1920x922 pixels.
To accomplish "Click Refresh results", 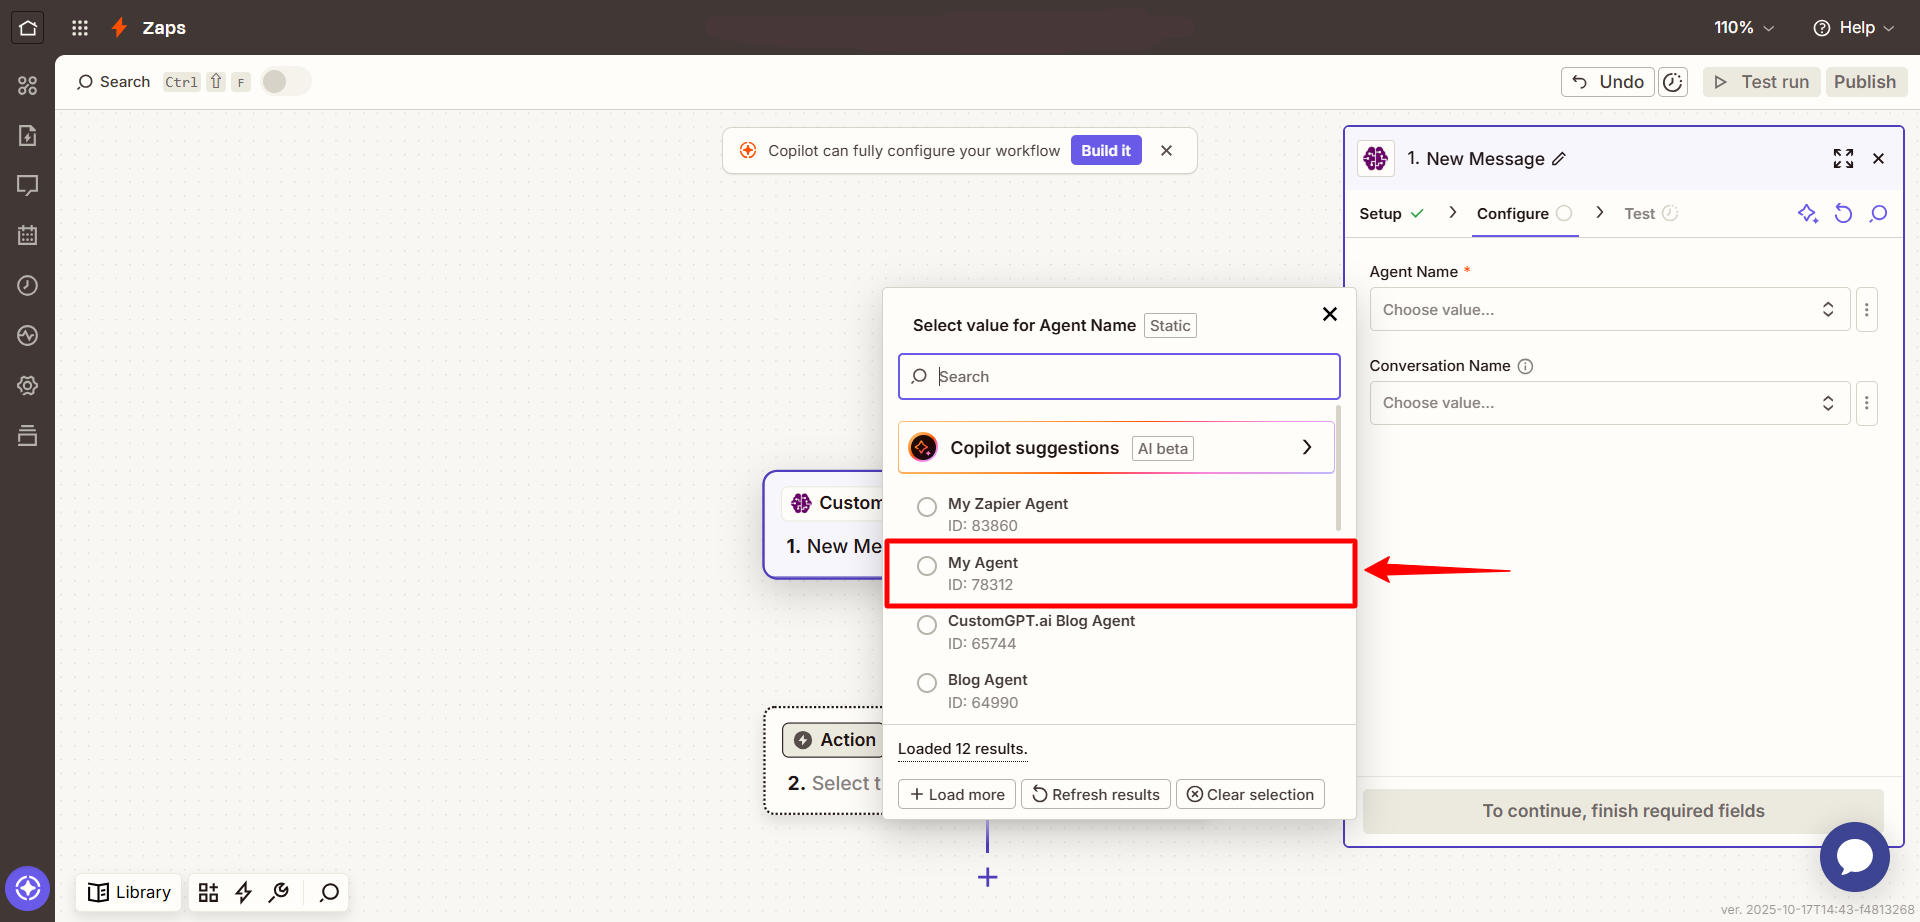I will pyautogui.click(x=1096, y=794).
